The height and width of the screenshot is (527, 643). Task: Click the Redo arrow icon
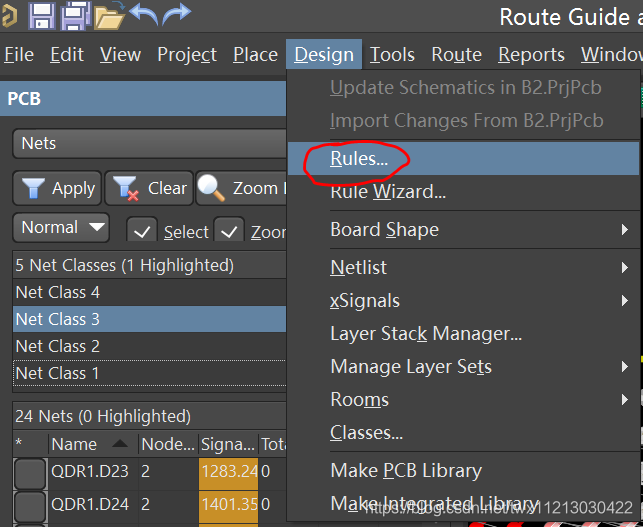(x=177, y=14)
